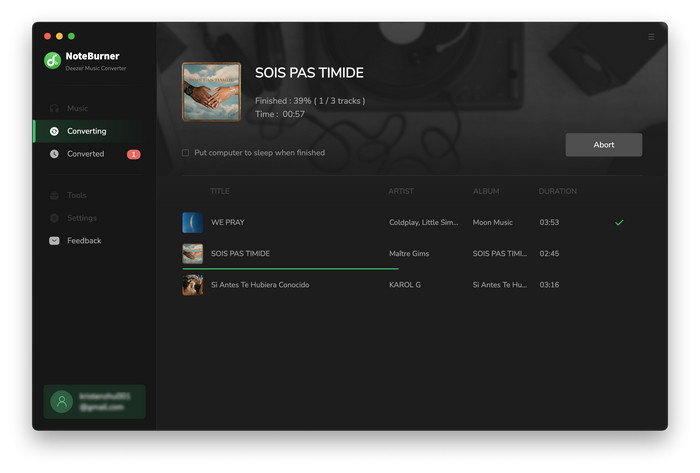The width and height of the screenshot is (700, 473).
Task: Select the WE PRAY track title
Action: point(228,222)
